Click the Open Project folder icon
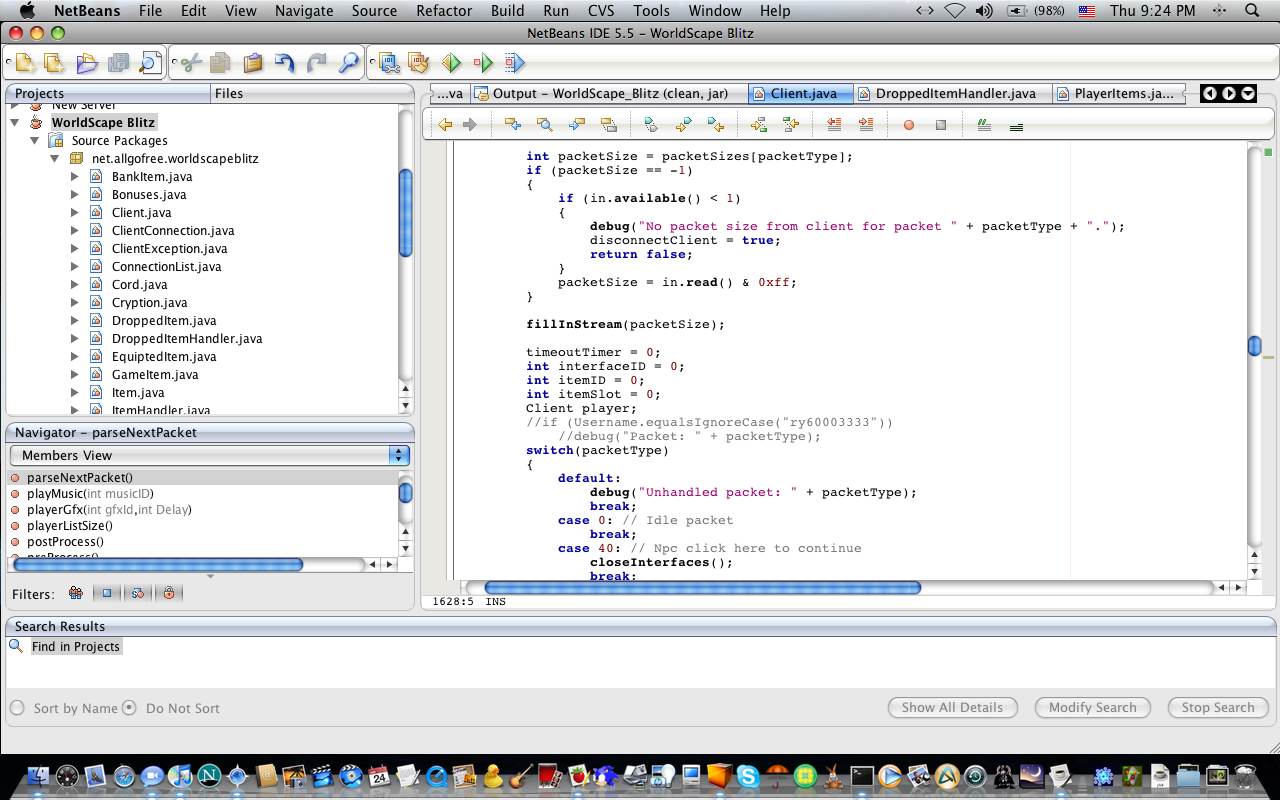This screenshot has height=800, width=1280. pyautogui.click(x=87, y=63)
